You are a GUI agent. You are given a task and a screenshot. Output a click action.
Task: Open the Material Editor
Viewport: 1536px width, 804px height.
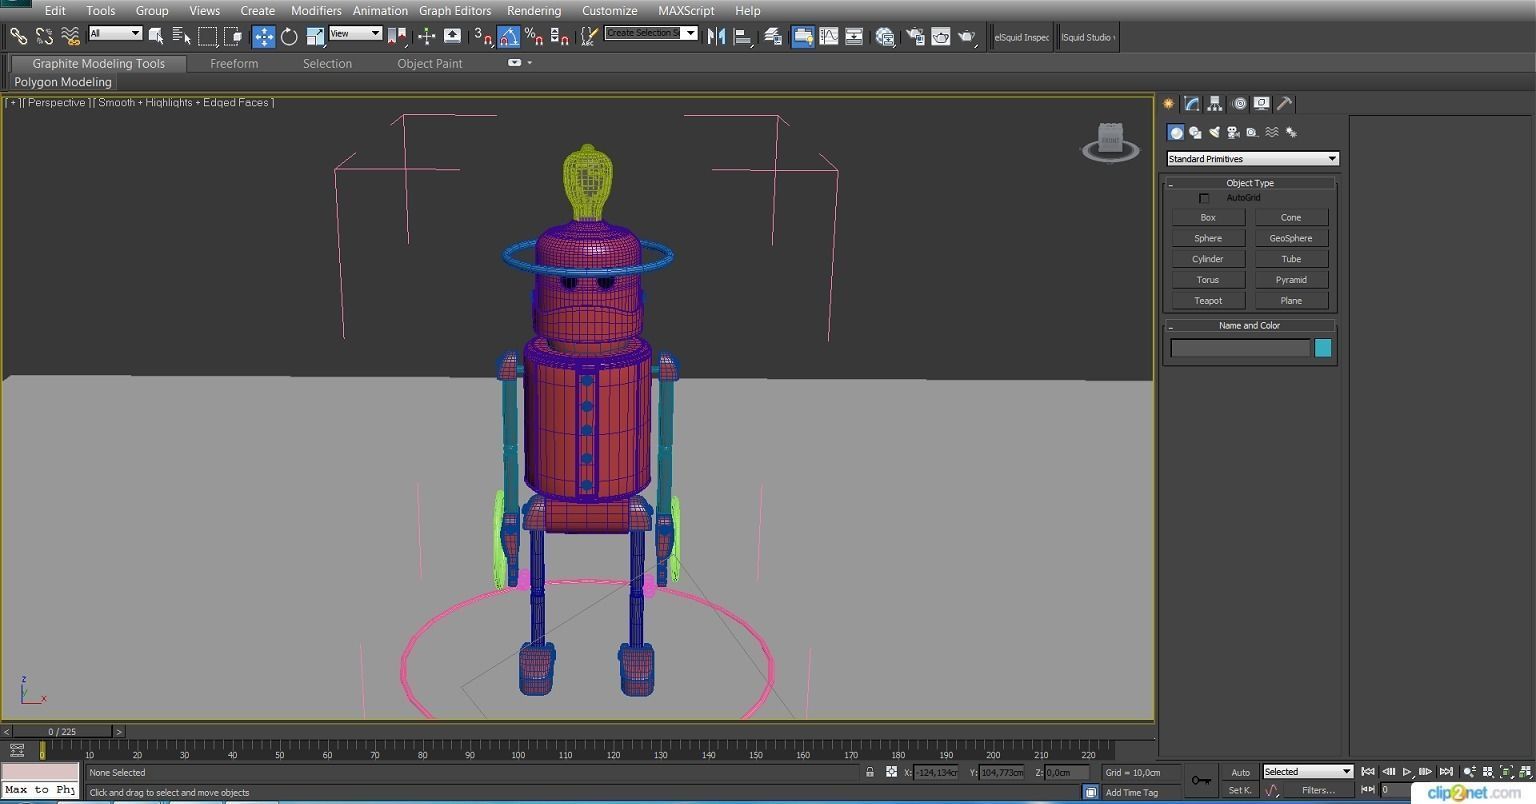click(885, 36)
